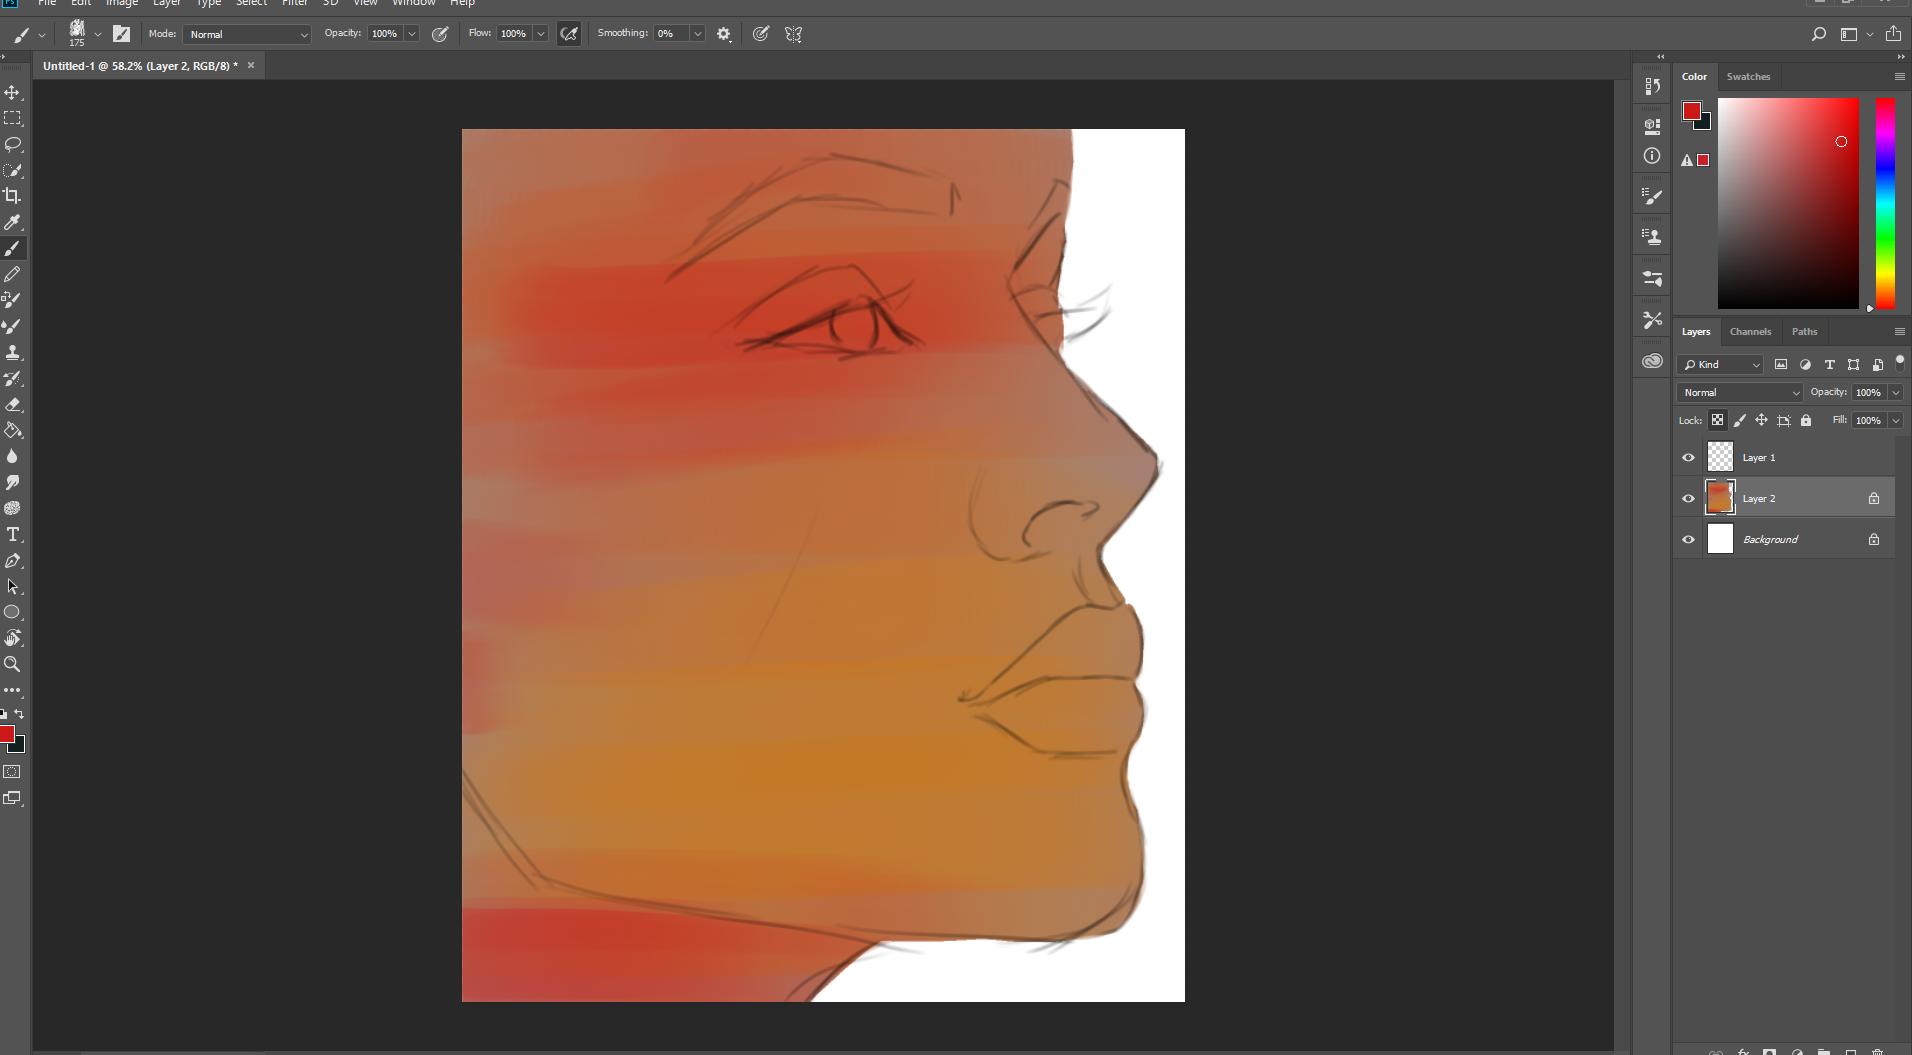
Task: Activate the Clone Stamp tool
Action: [x=12, y=352]
